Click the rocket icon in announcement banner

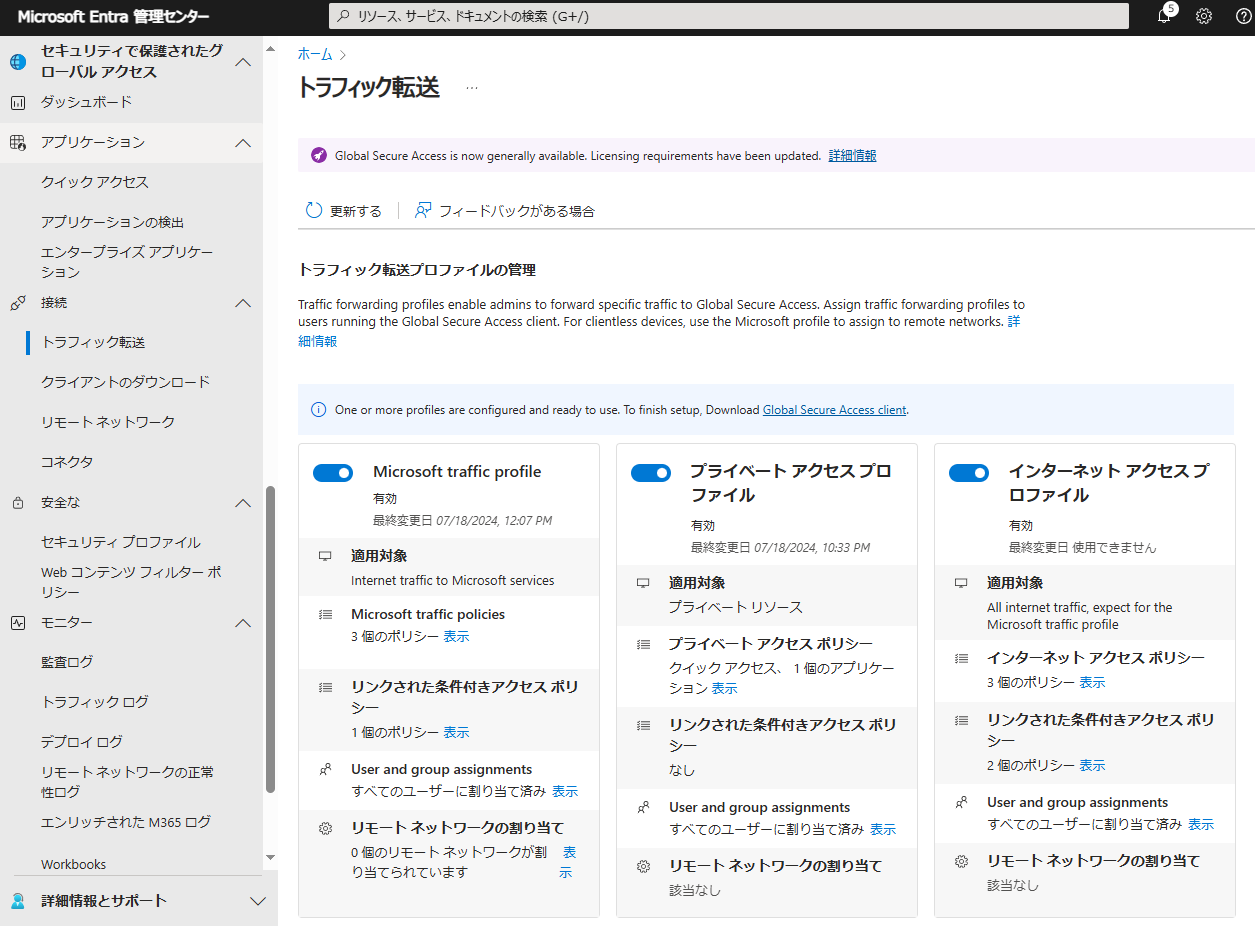coord(318,156)
